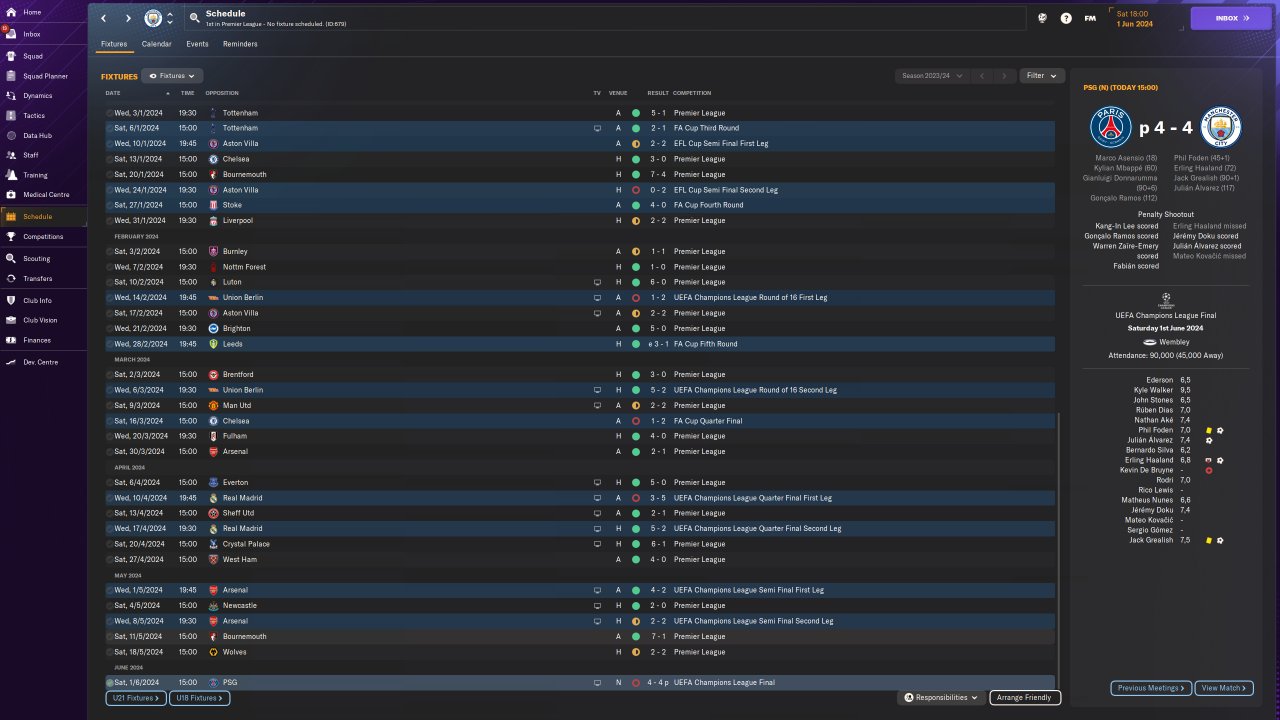Click Erling Haaland in the lineup list
The width and height of the screenshot is (1280, 720).
point(1147,460)
